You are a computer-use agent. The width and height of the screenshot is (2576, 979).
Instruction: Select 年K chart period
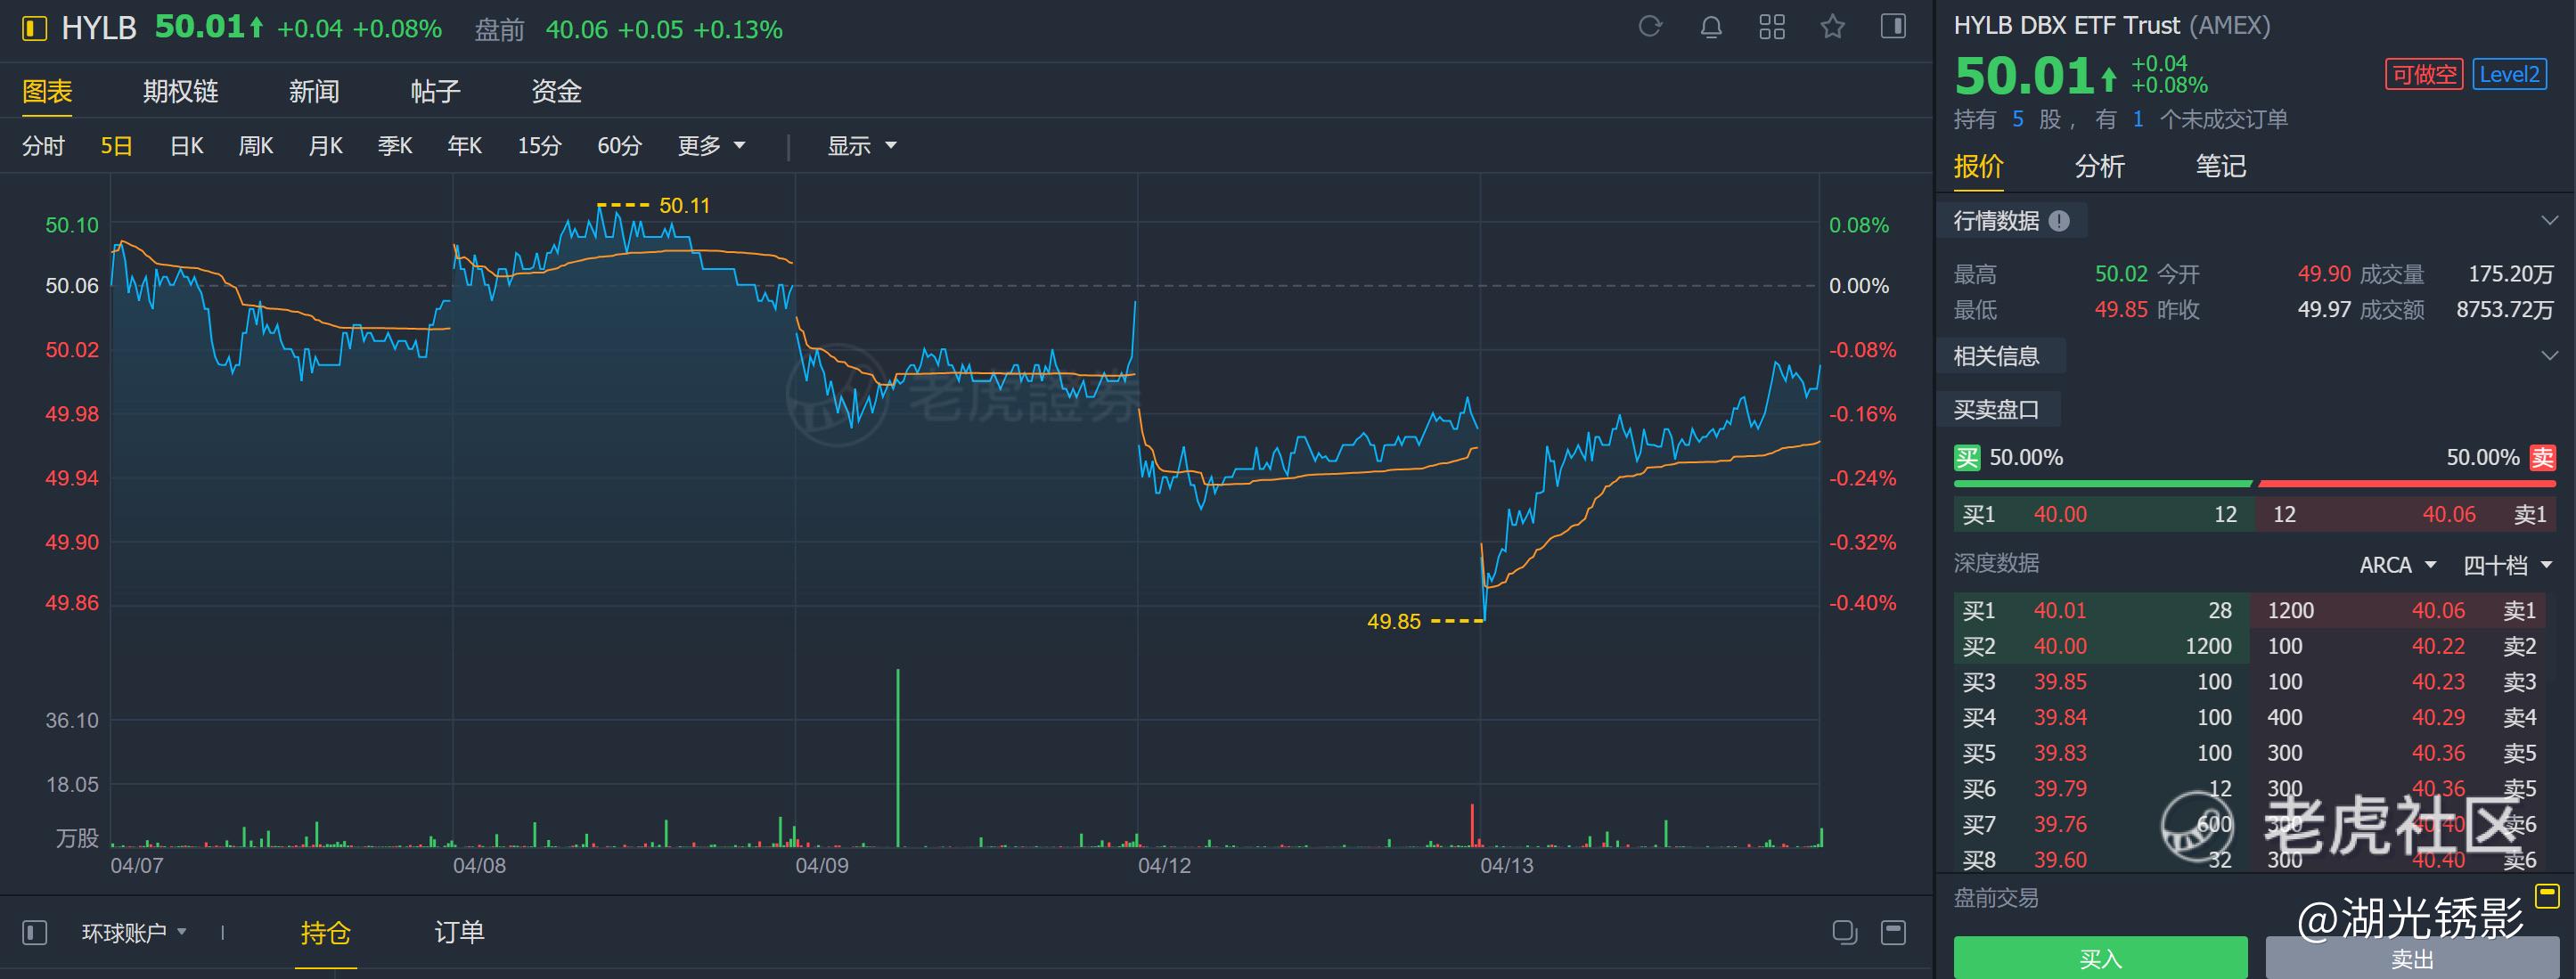point(465,146)
